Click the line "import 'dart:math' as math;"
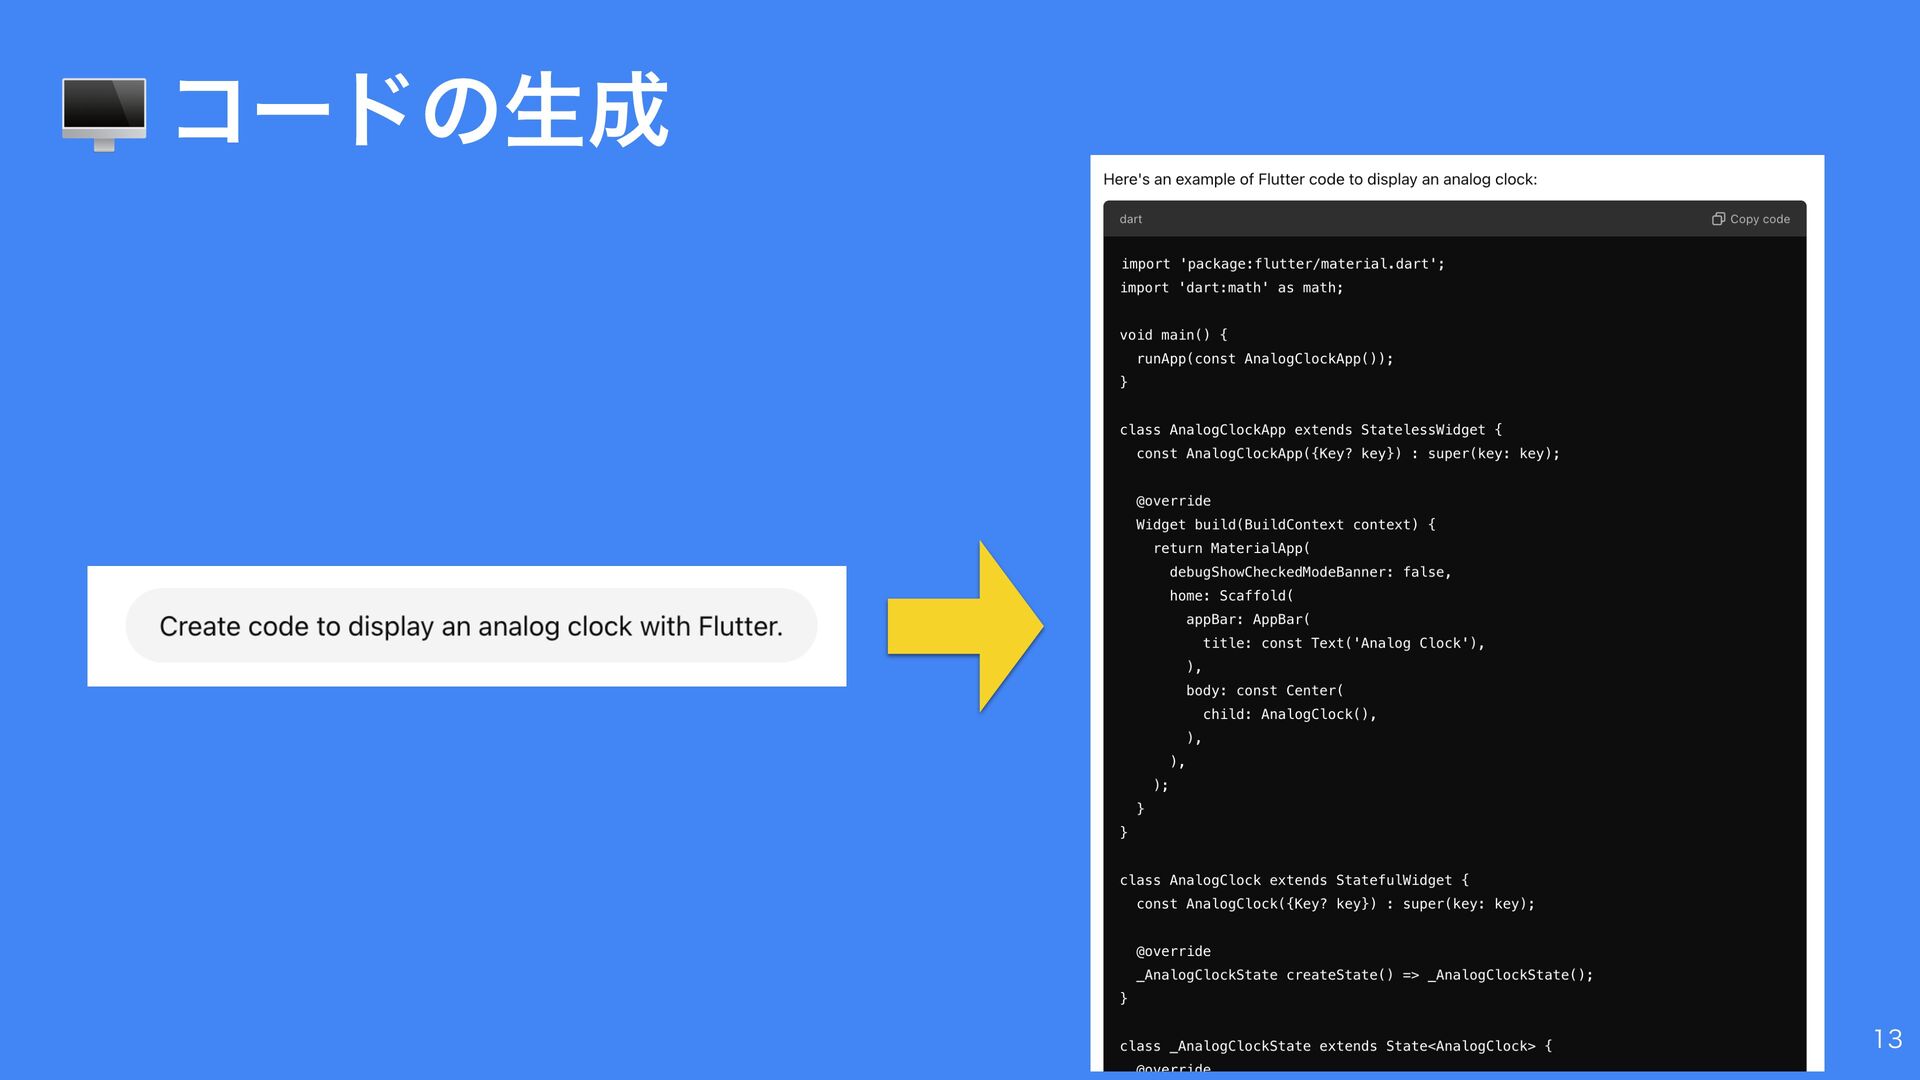Image resolution: width=1920 pixels, height=1080 pixels. tap(1232, 288)
